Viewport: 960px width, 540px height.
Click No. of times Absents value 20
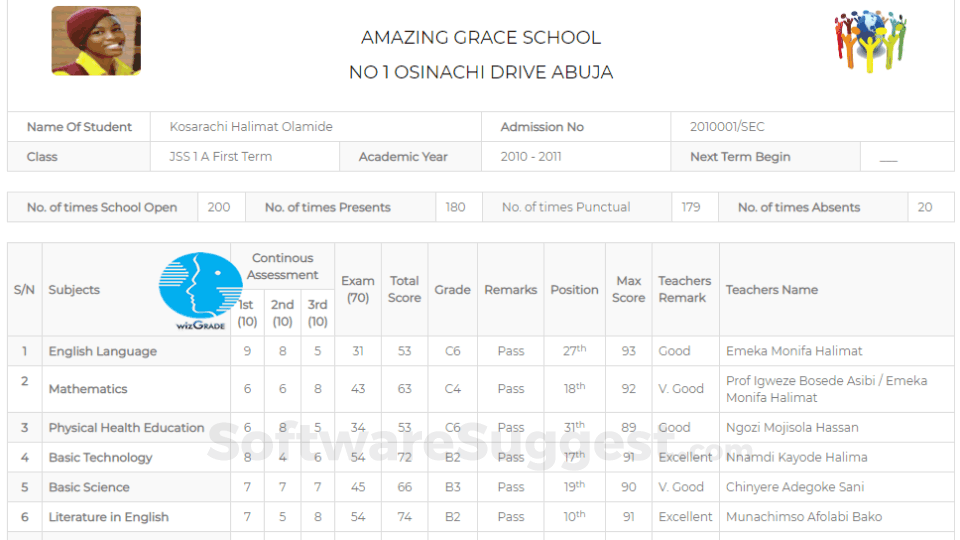925,207
